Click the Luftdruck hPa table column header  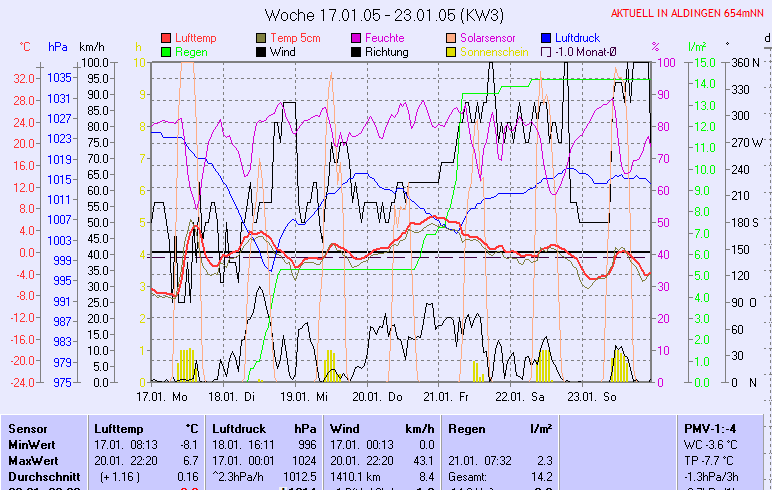tap(265, 428)
